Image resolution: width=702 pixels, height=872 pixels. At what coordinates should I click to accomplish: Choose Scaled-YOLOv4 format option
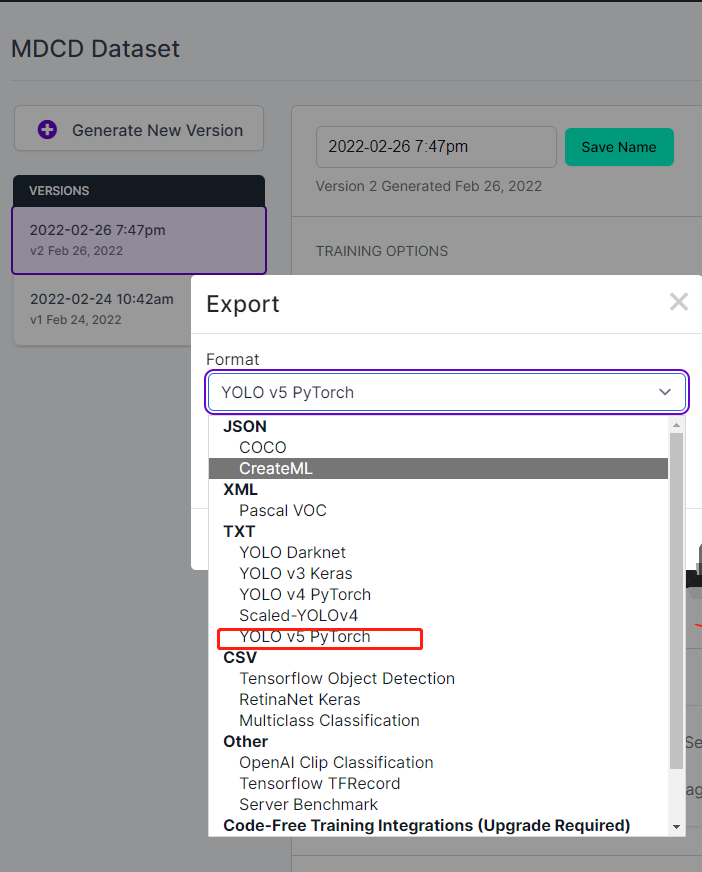click(x=438, y=616)
